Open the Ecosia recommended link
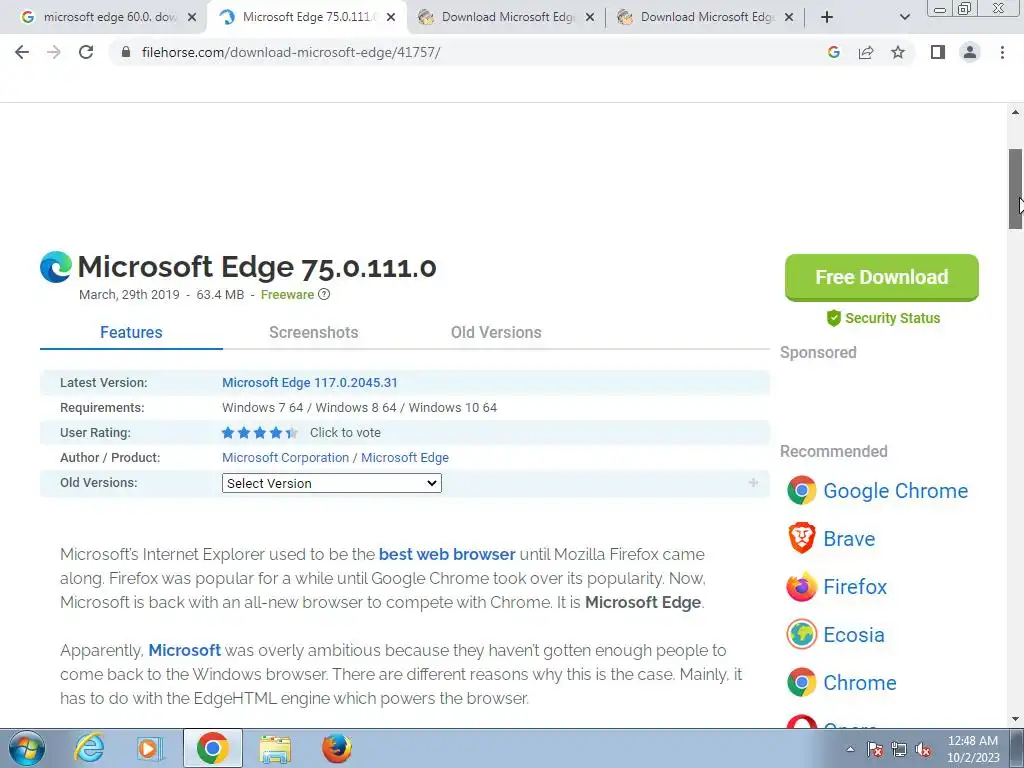Screen dimensions: 1024x768 pos(854,635)
